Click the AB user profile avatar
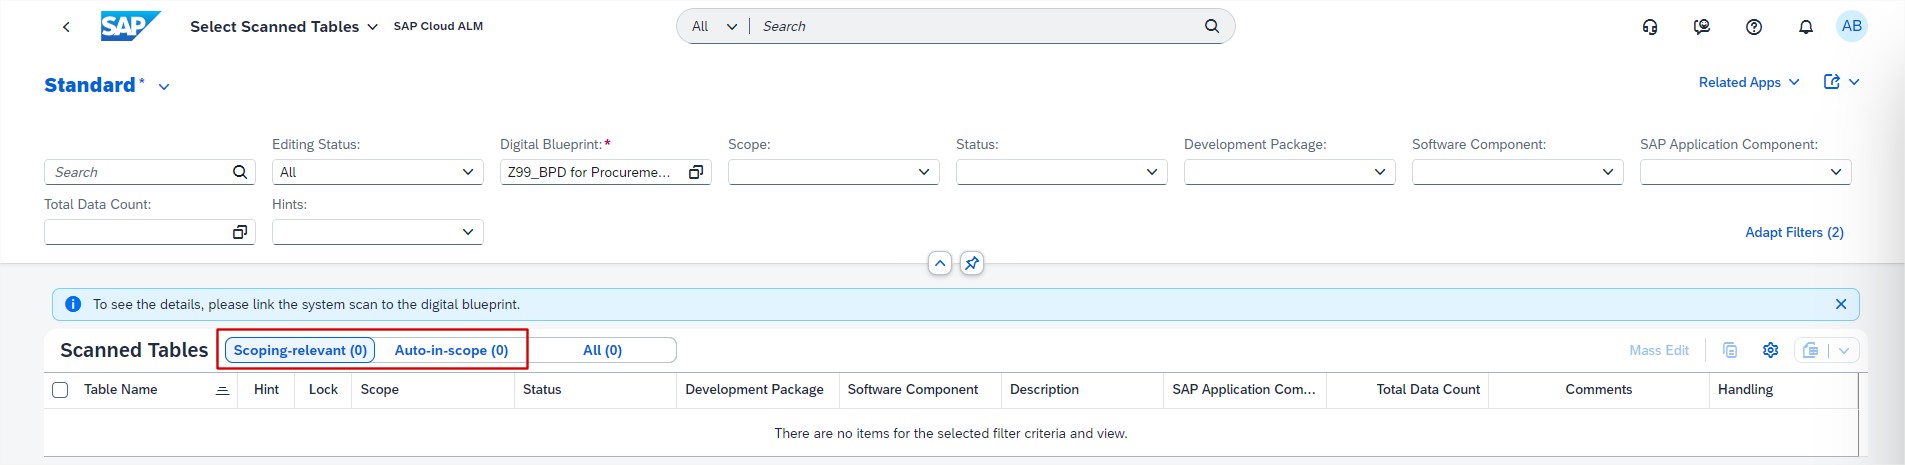The height and width of the screenshot is (465, 1905). (1852, 26)
